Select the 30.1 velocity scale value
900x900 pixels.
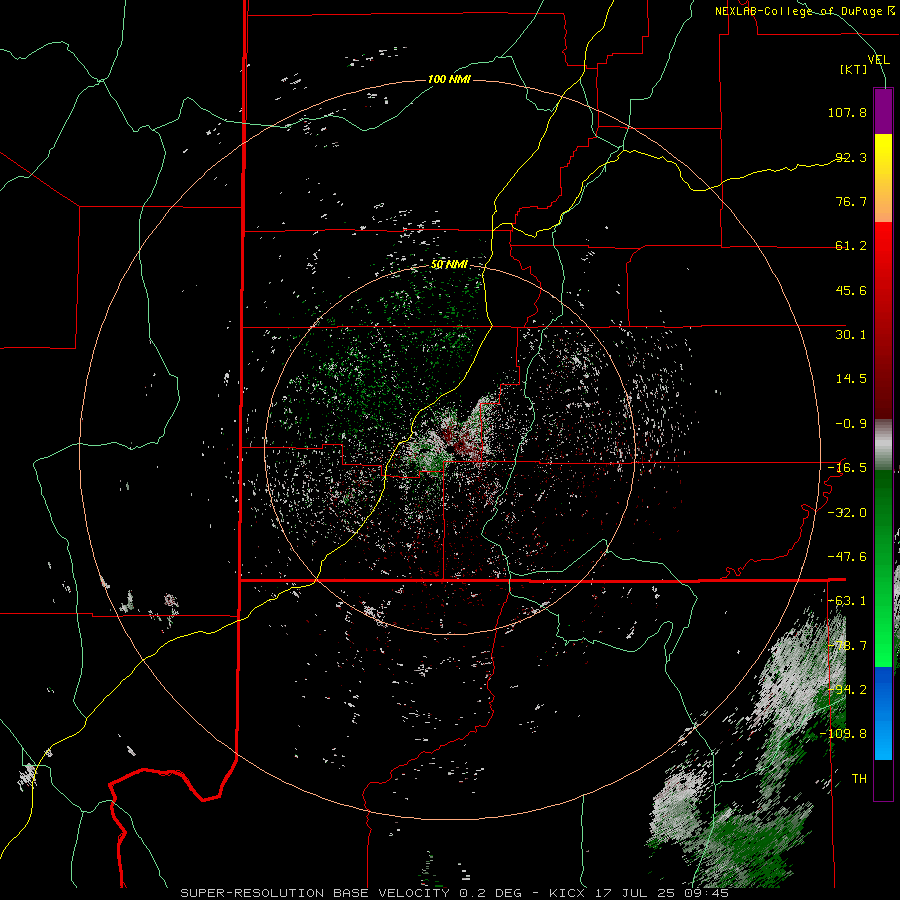851,335
